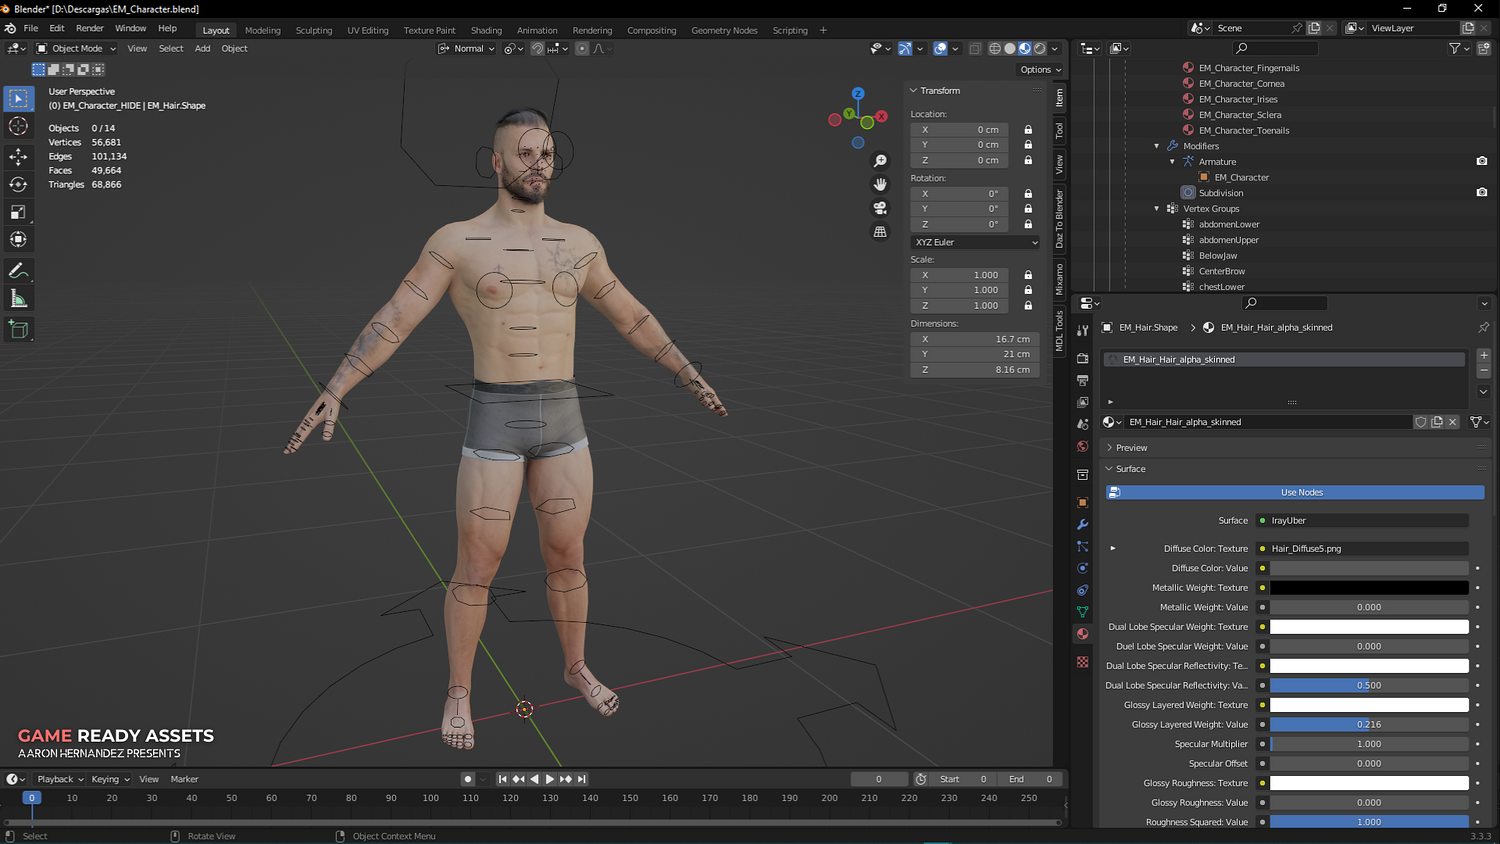1500x844 pixels.
Task: Play the animation forward
Action: 549,779
